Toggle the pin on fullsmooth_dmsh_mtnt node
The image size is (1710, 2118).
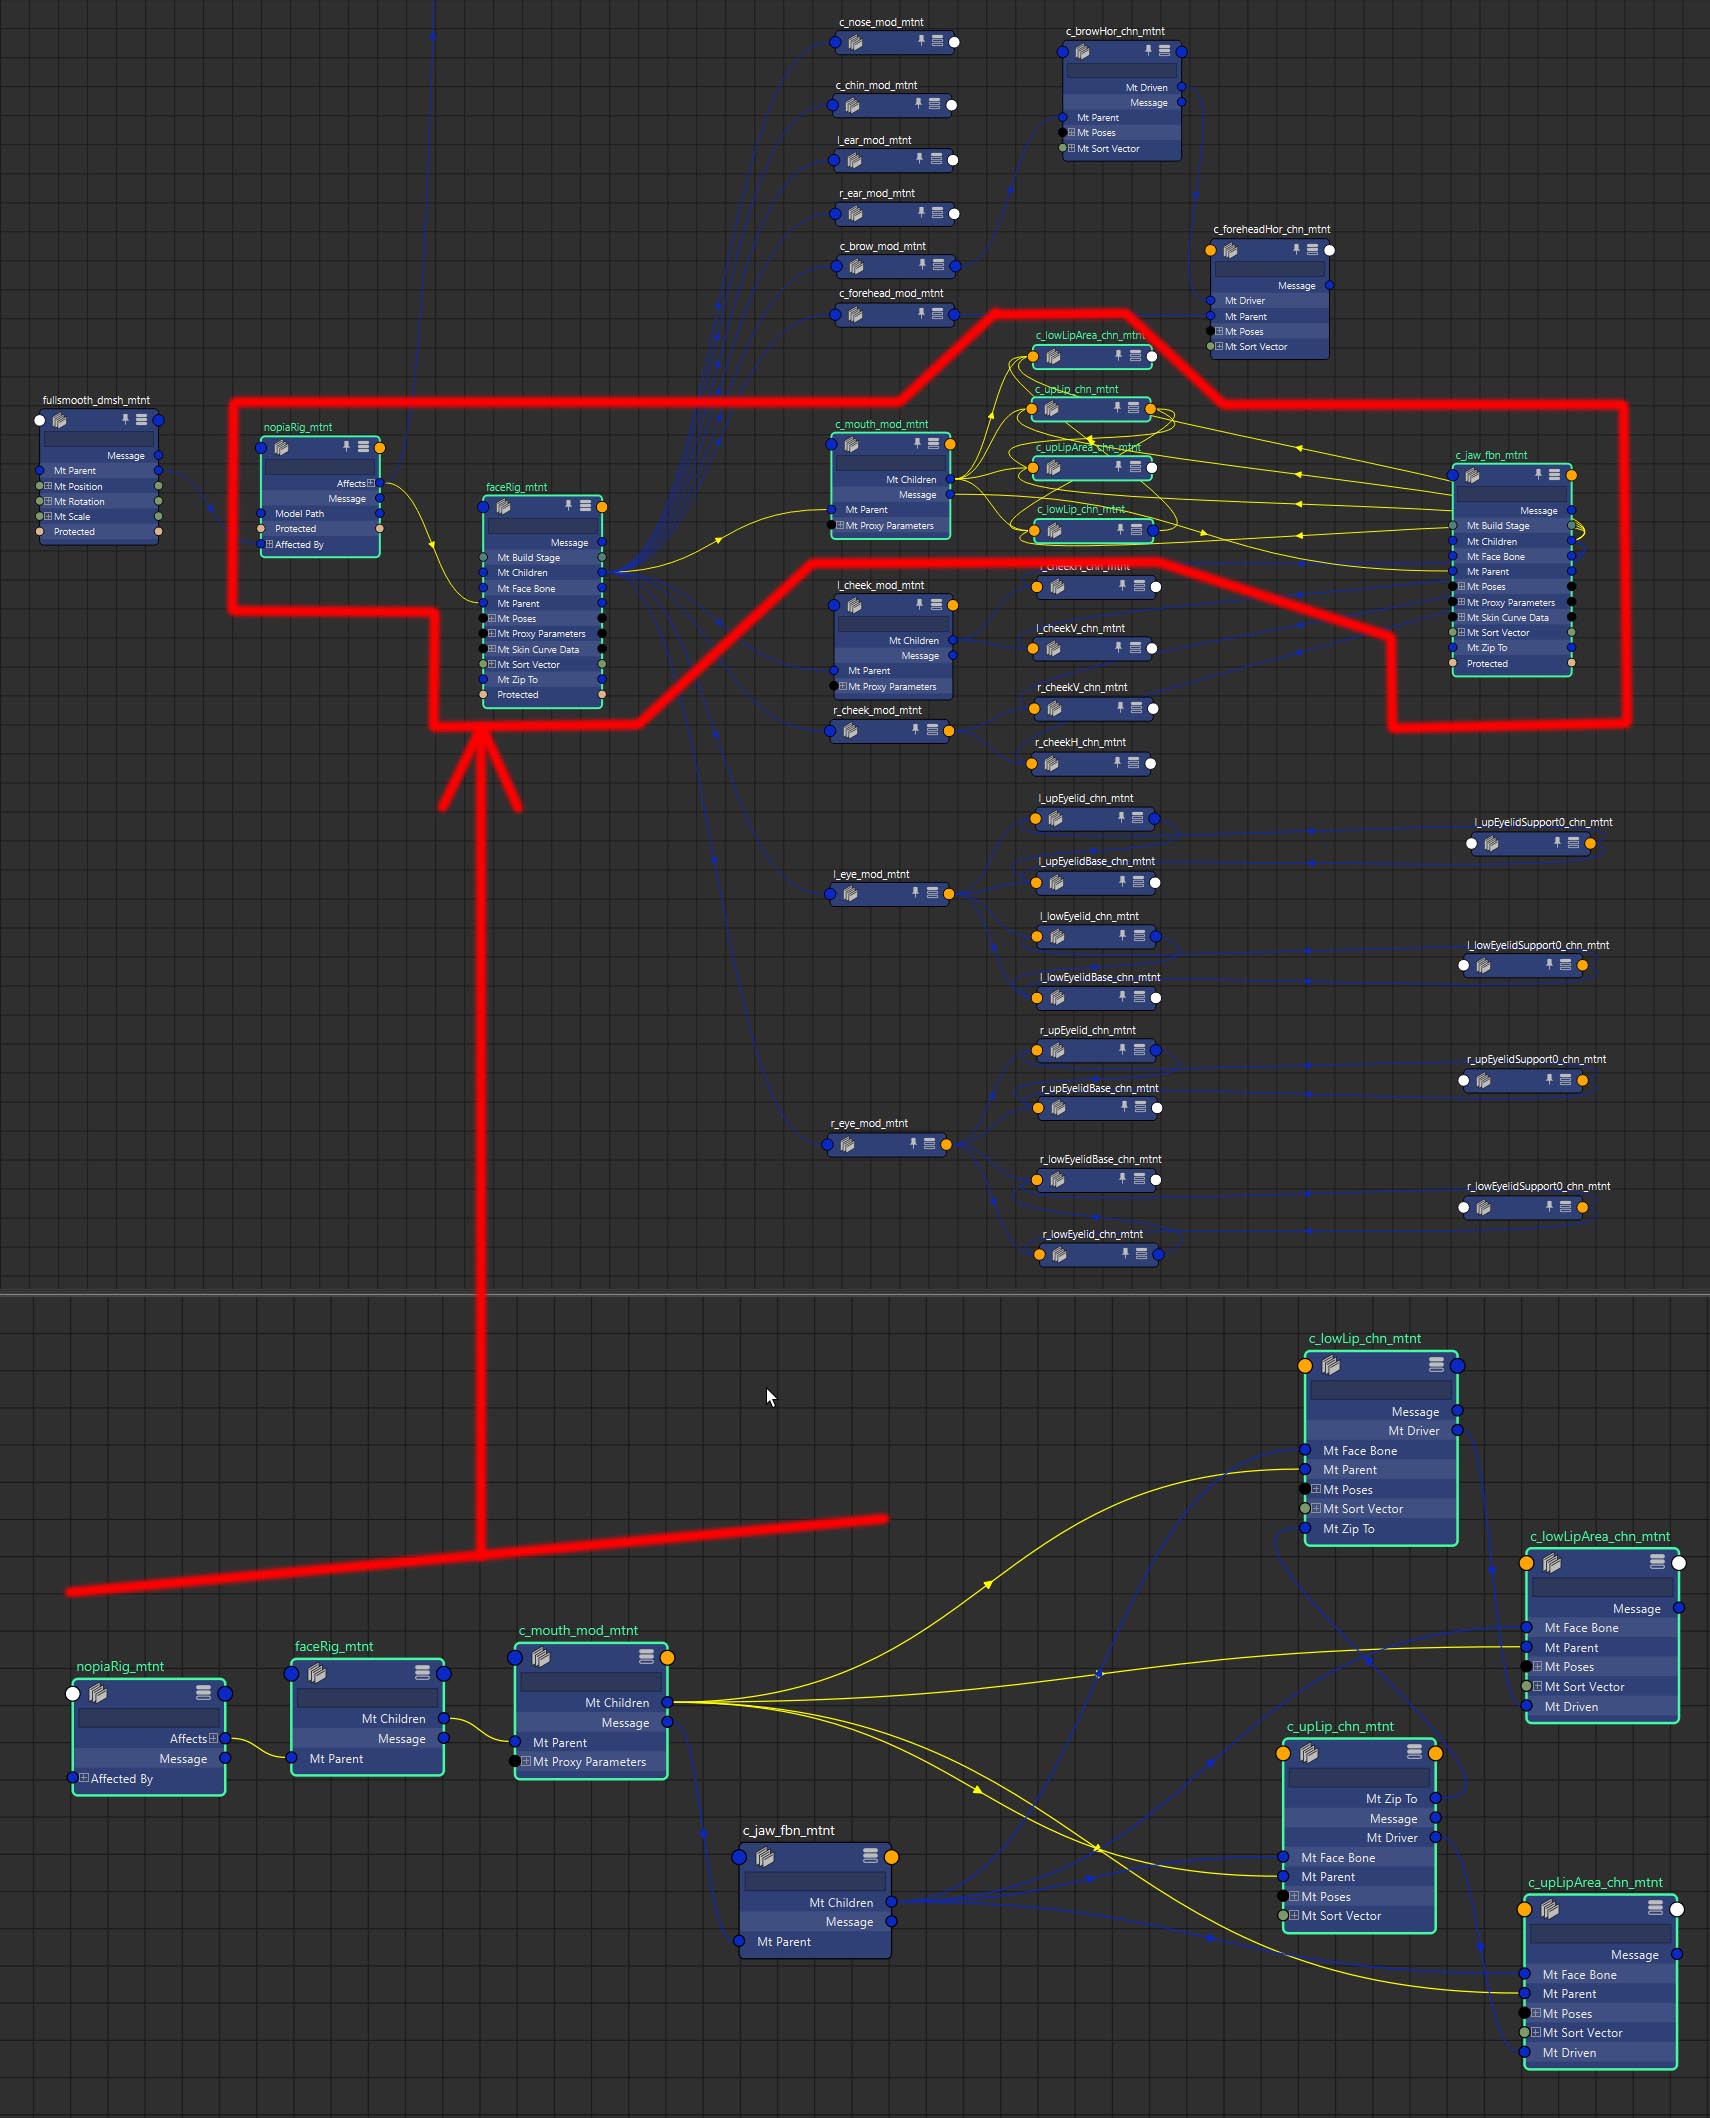(x=125, y=420)
